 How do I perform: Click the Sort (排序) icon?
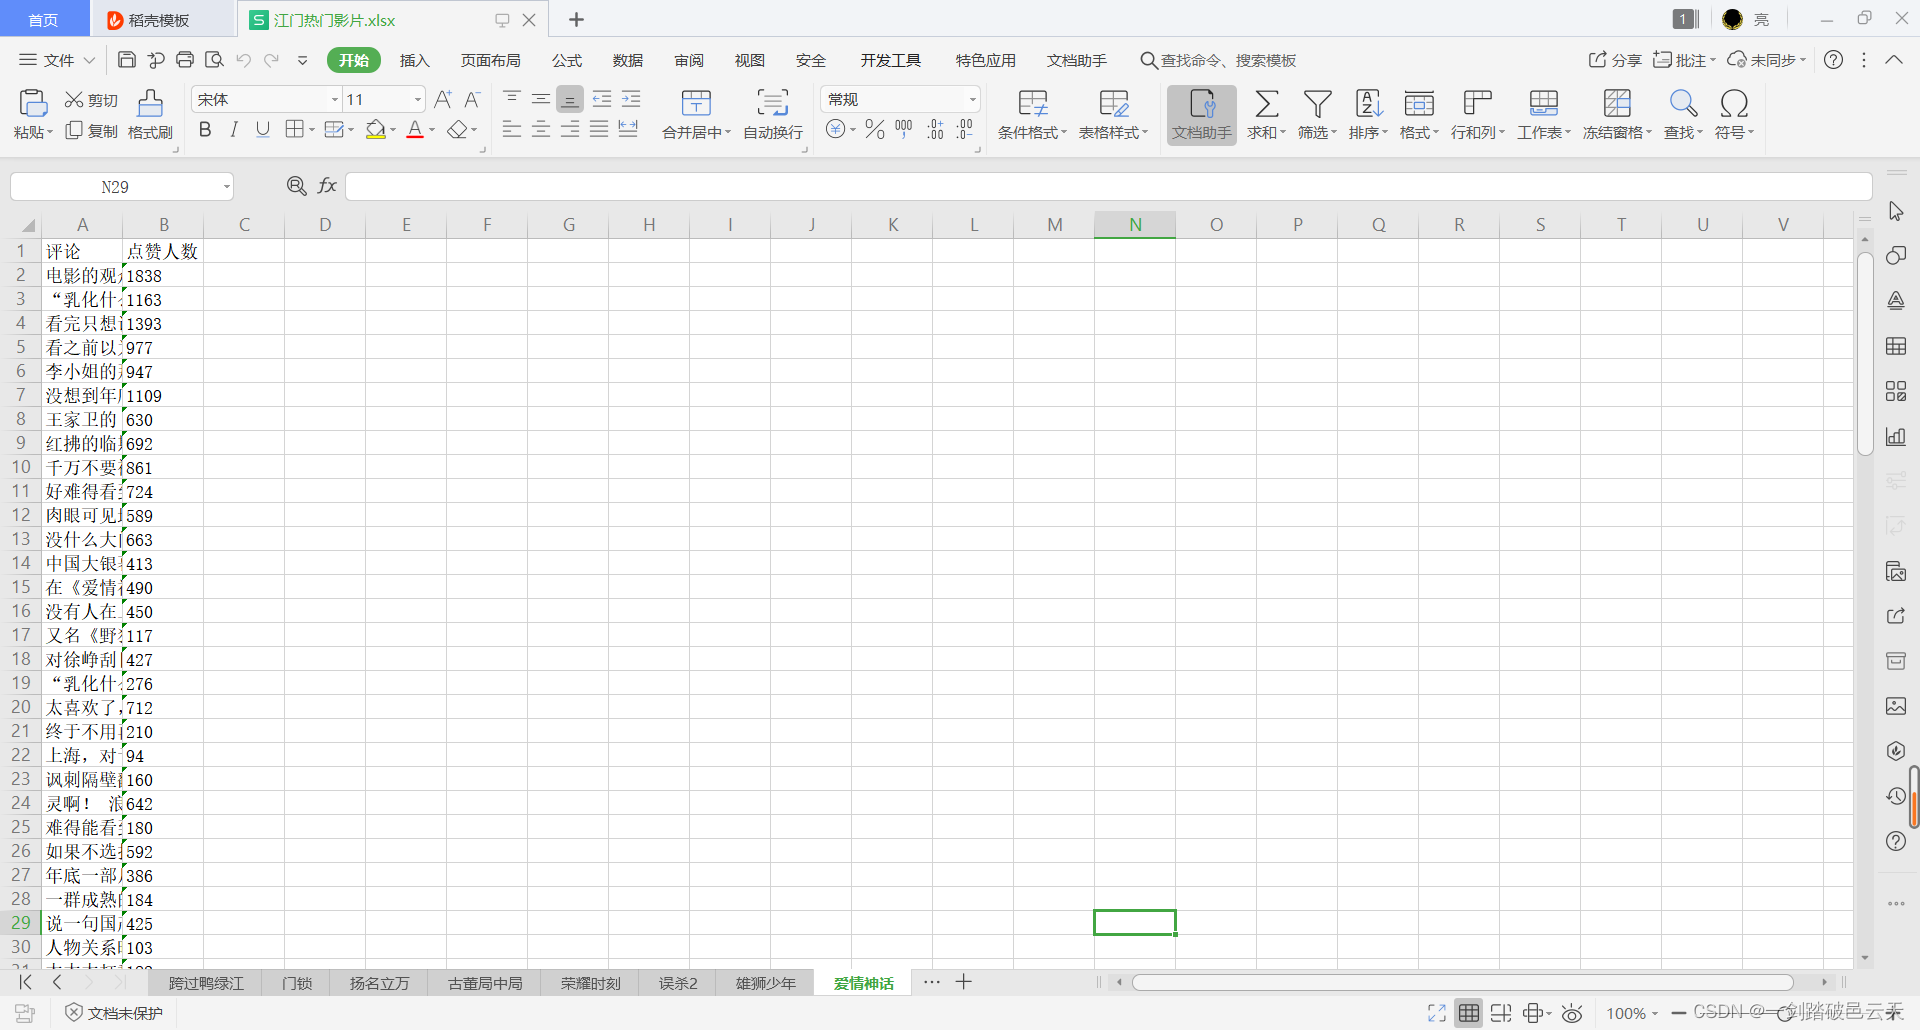tap(1368, 103)
